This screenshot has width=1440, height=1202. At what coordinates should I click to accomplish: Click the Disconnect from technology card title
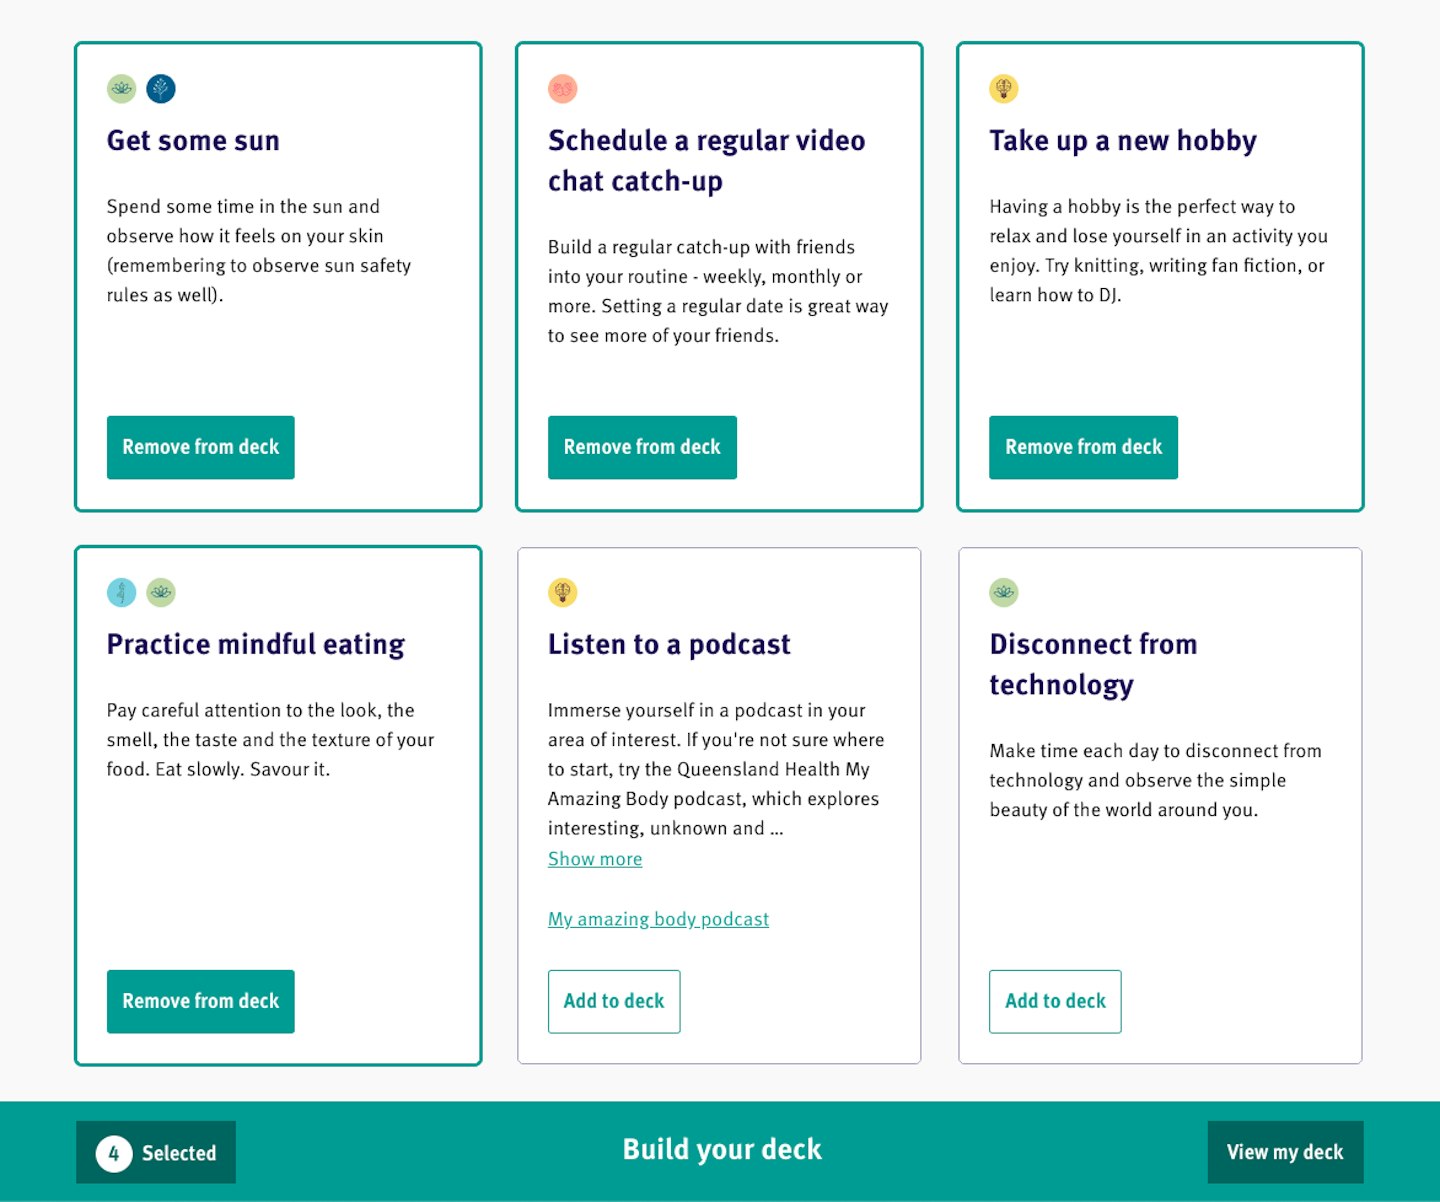pos(1093,664)
